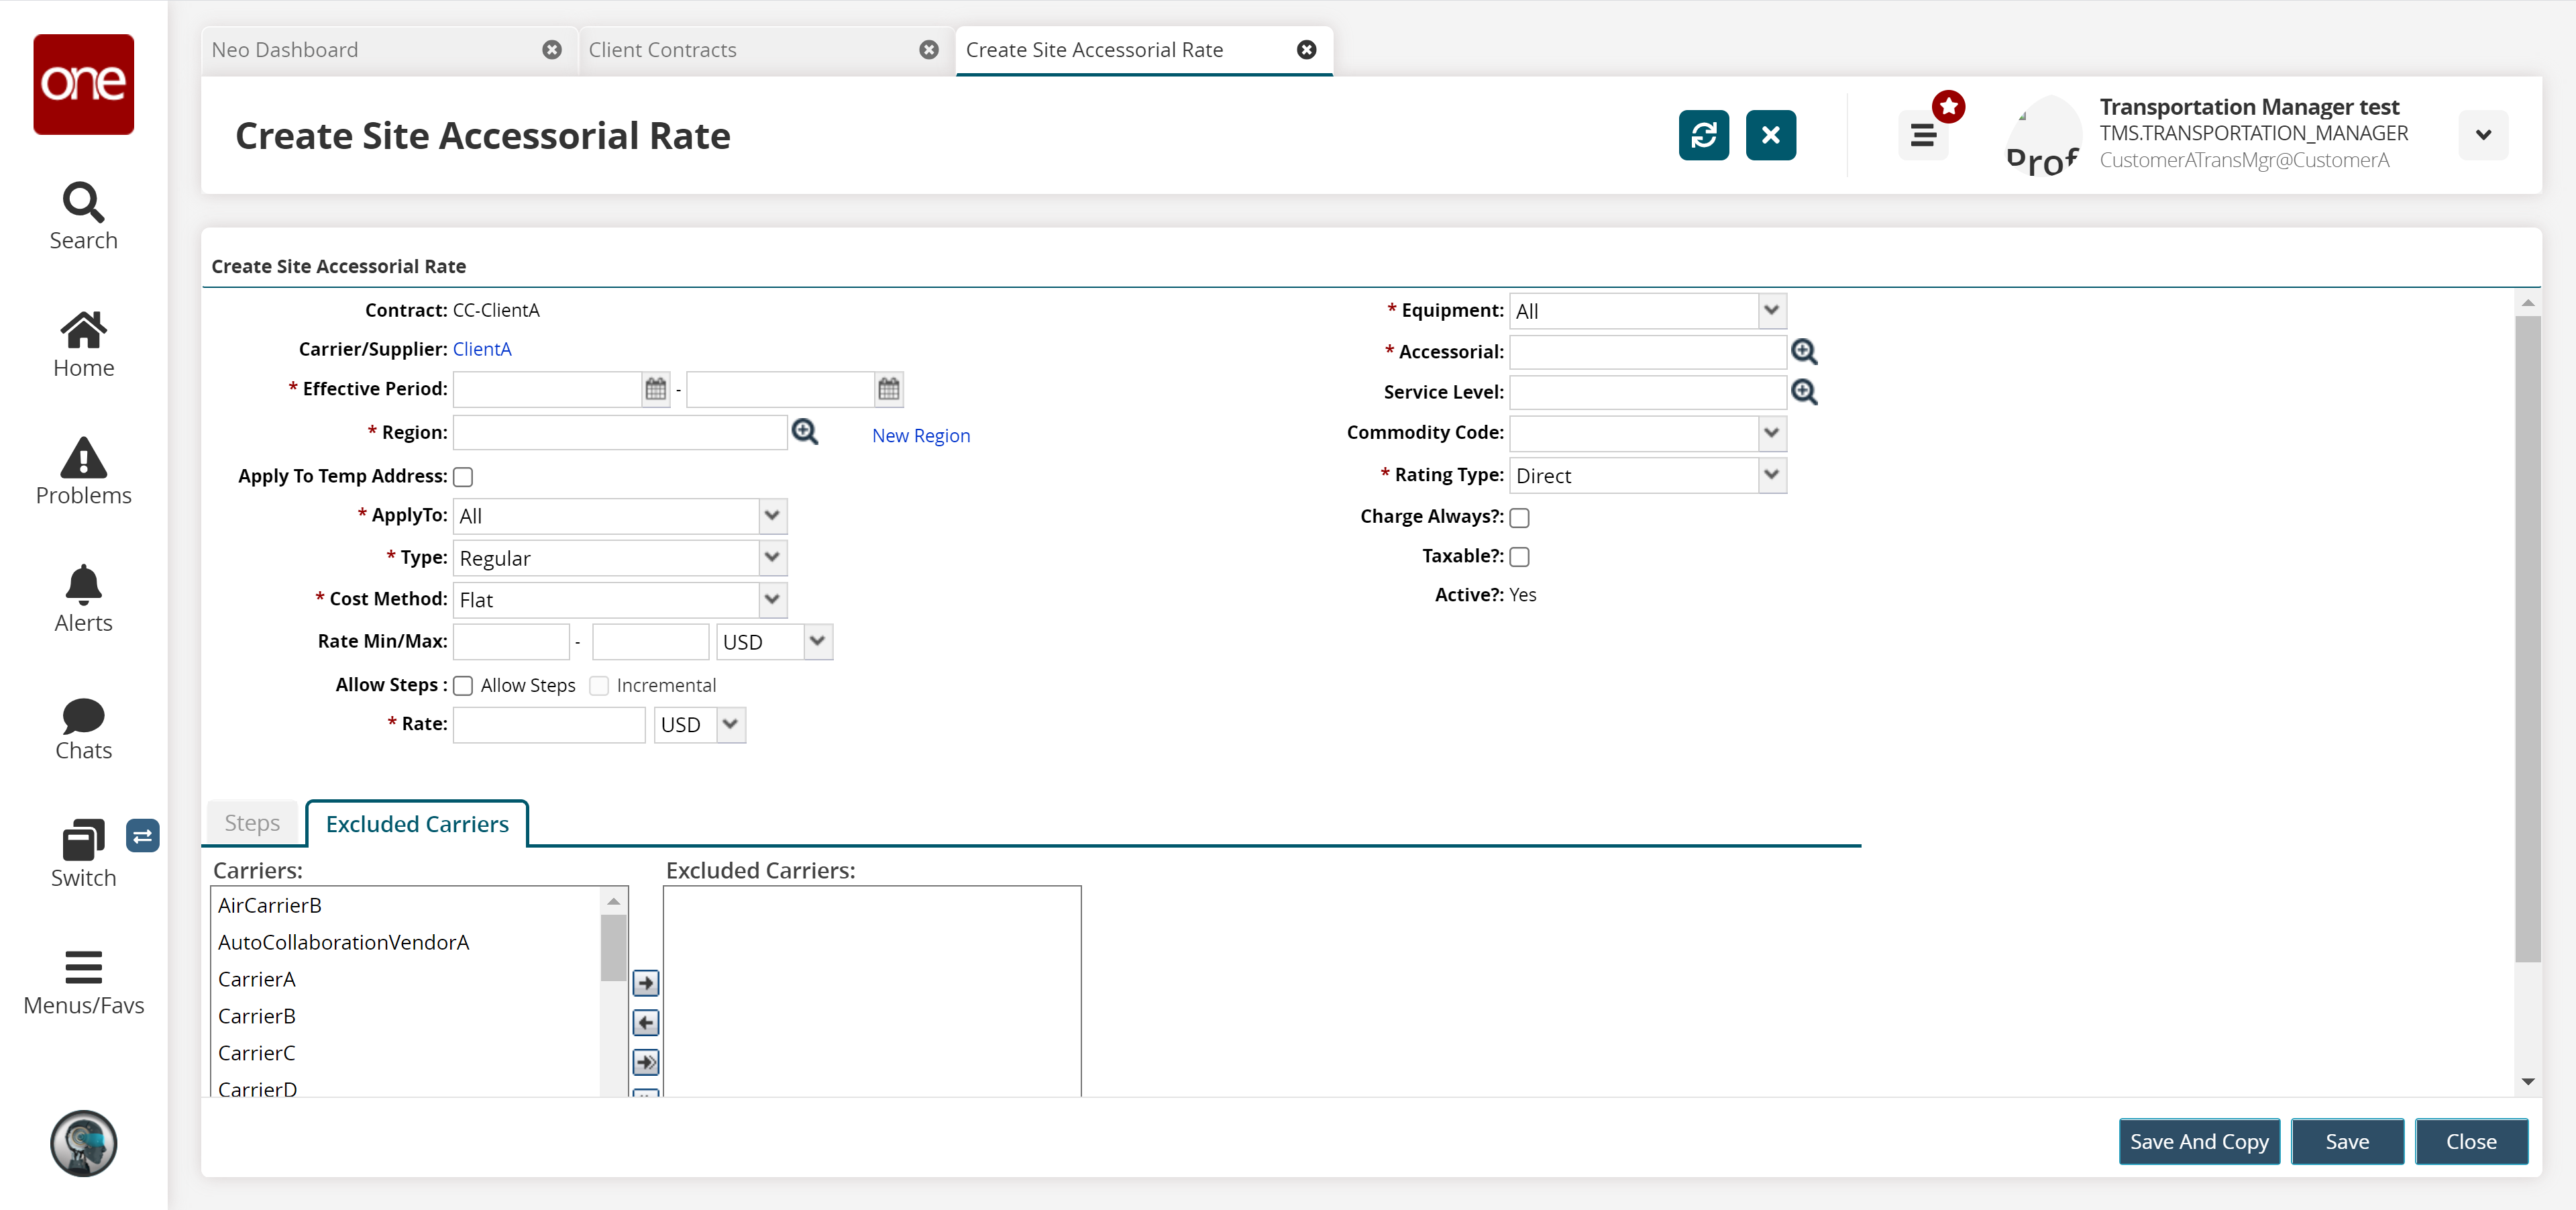Open the Accessorial search magnifier icon

coord(1804,352)
